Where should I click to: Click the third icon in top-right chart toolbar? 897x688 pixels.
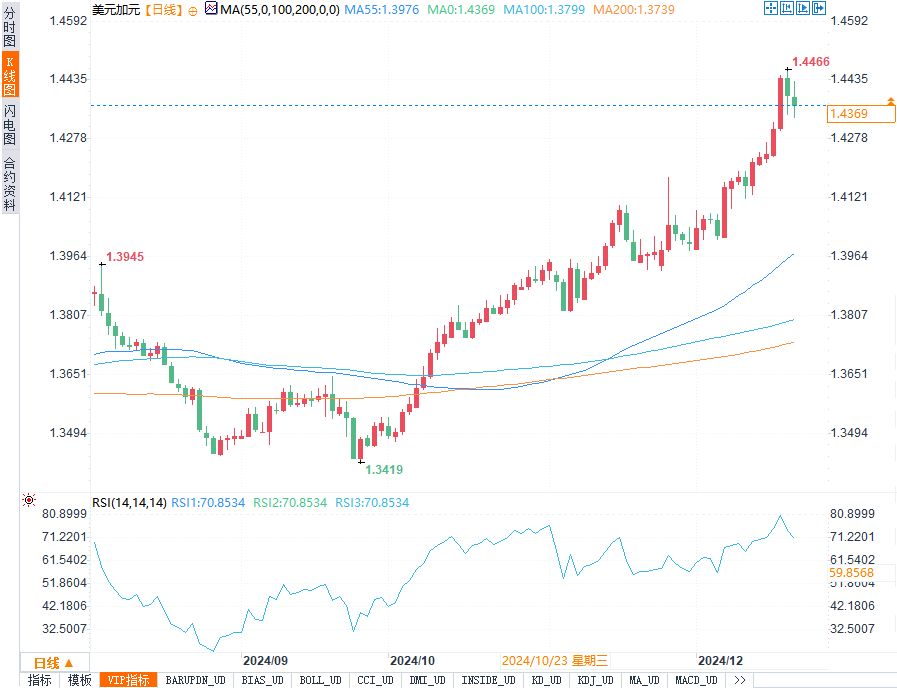802,8
